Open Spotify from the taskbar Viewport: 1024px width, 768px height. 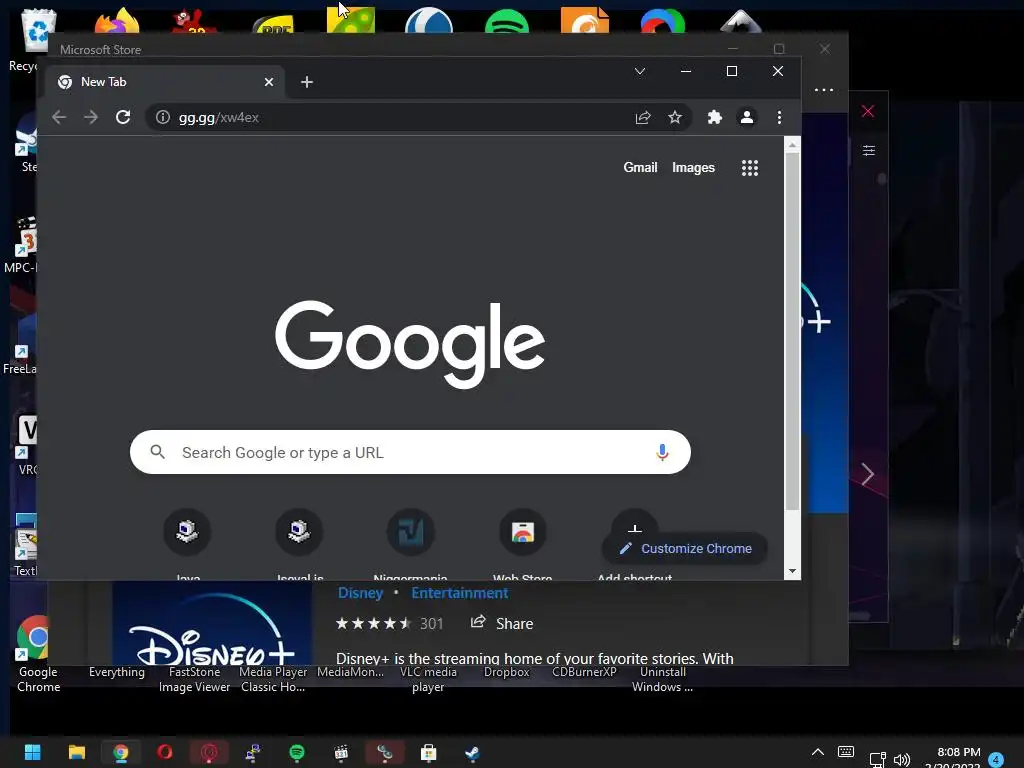click(296, 752)
